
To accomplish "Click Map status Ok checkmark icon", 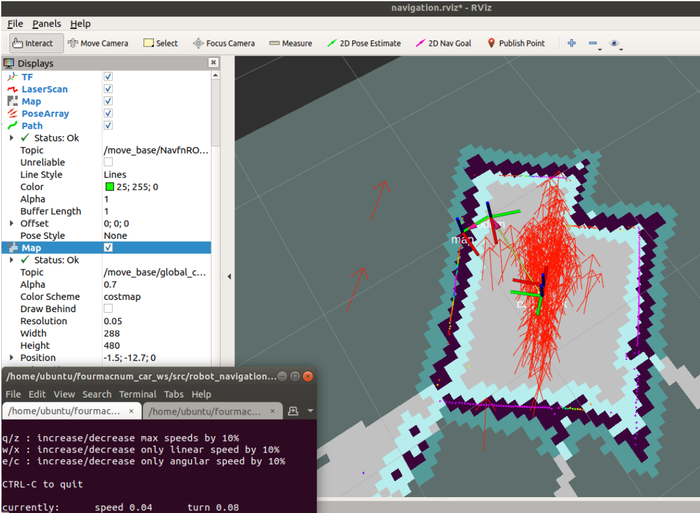I will [25, 259].
